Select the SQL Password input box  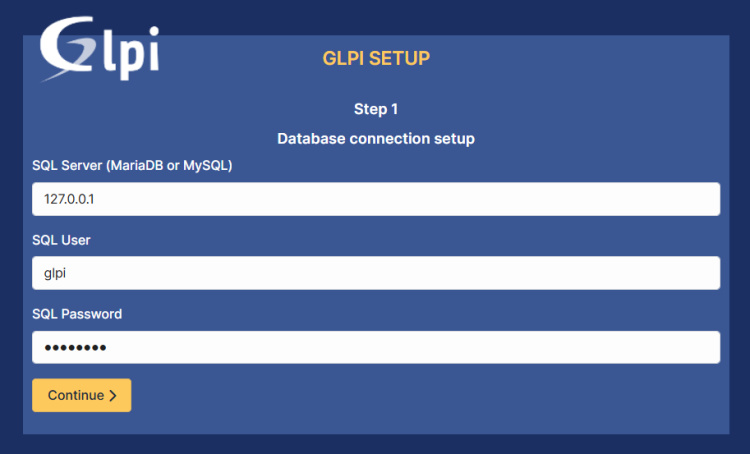(376, 347)
